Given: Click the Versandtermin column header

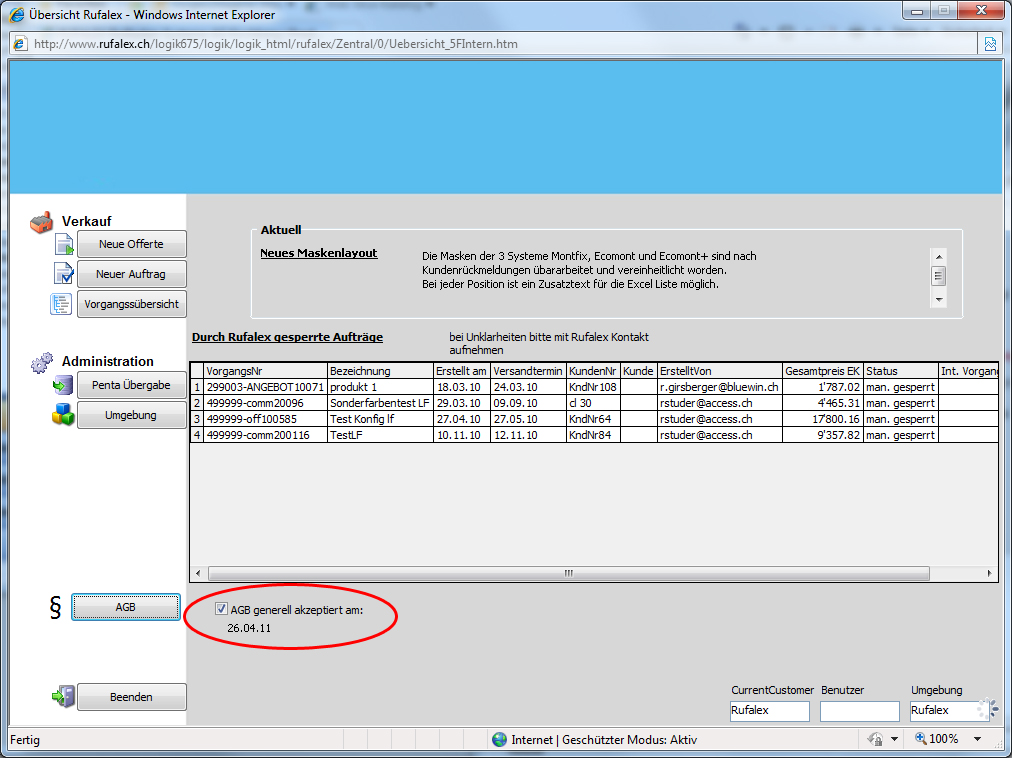Looking at the screenshot, I should tap(529, 371).
